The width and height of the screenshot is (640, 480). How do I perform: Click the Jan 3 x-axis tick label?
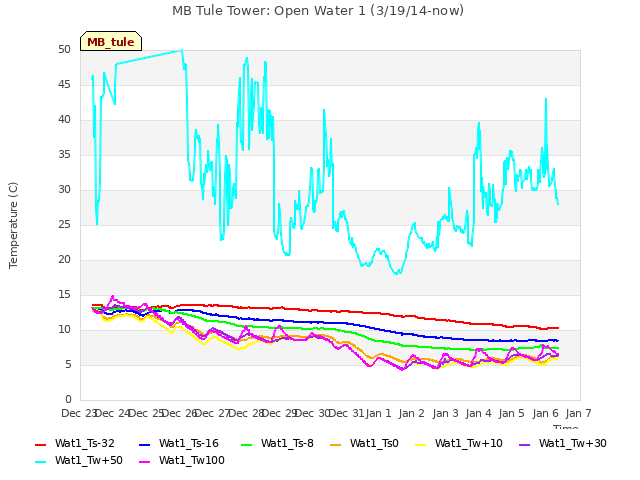445,413
